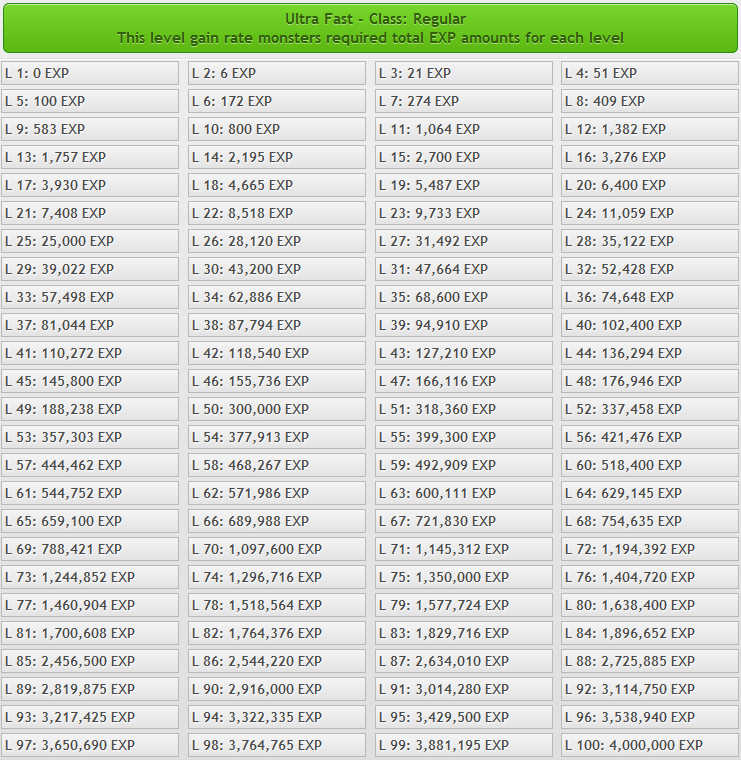741x760 pixels.
Task: Click the L 40: 102,400 EXP entry
Action: tap(650, 325)
